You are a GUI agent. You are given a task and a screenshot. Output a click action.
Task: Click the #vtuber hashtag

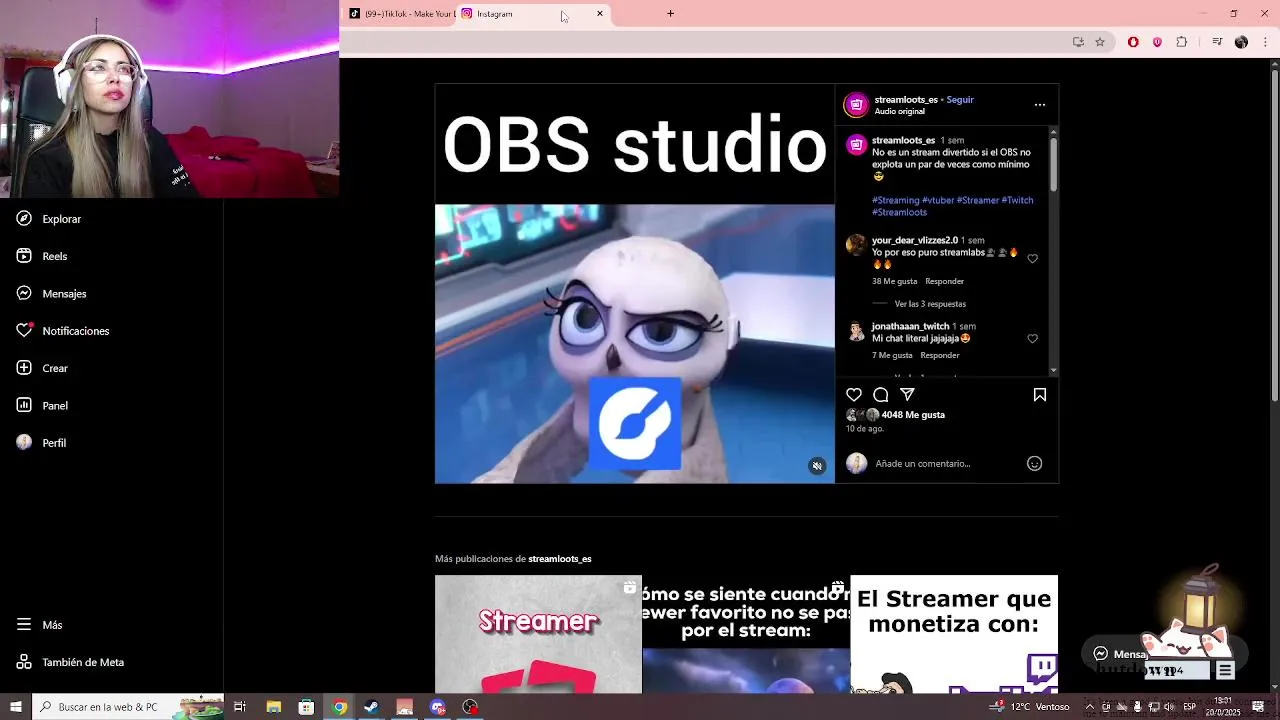(938, 200)
